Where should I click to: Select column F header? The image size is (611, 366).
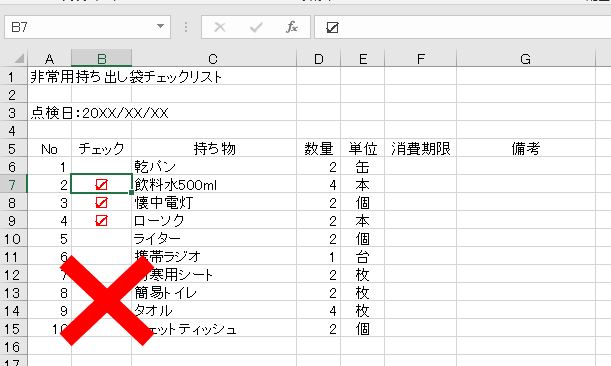[420, 59]
